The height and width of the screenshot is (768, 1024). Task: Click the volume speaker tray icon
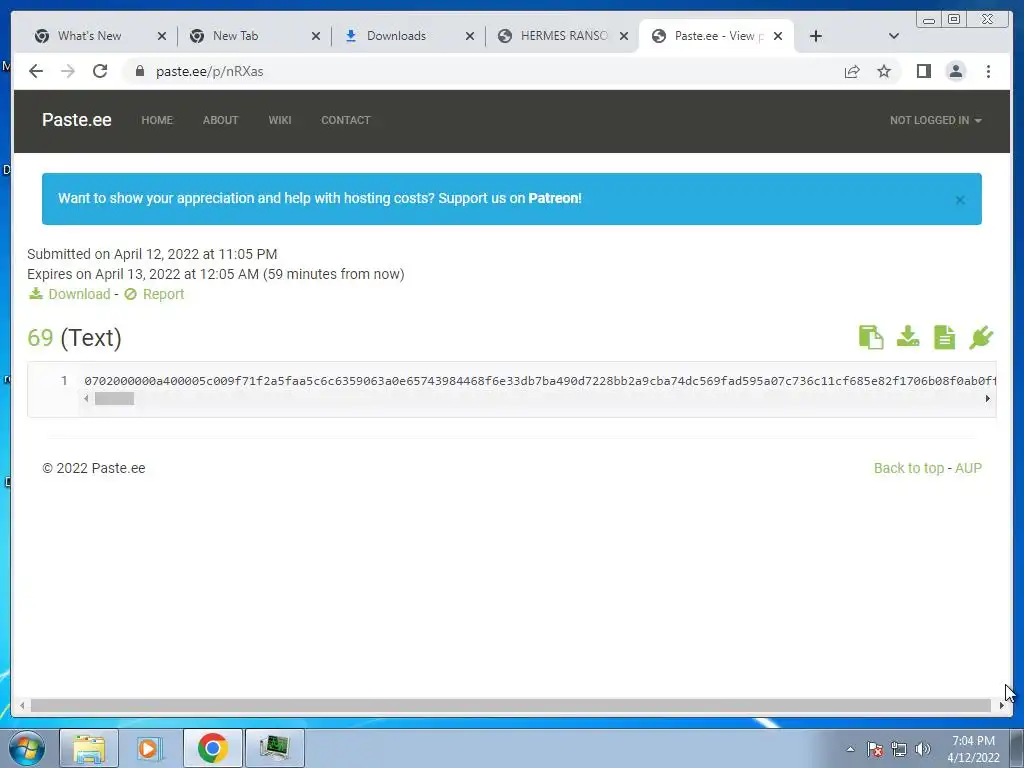tap(923, 749)
